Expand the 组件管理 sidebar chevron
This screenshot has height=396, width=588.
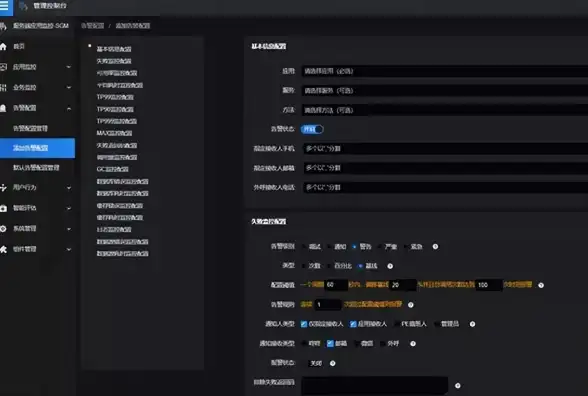click(69, 249)
